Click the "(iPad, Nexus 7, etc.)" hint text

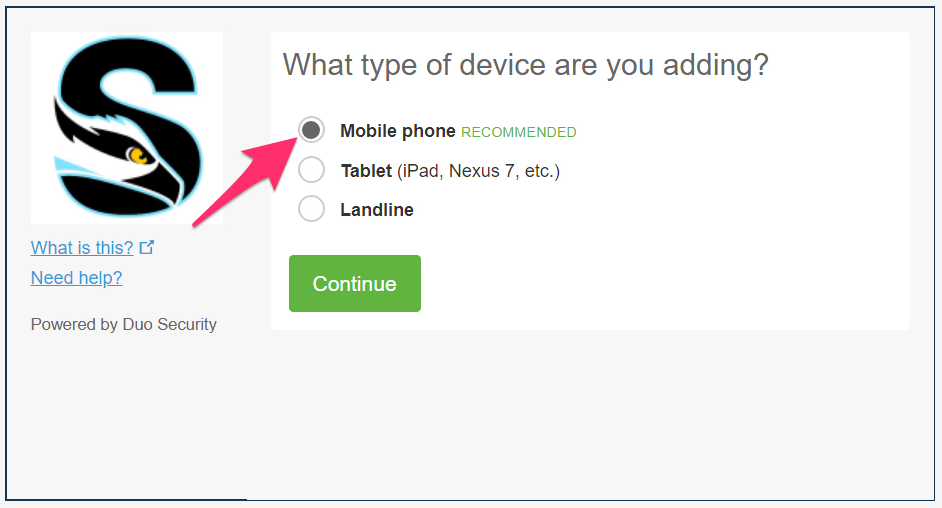coord(478,171)
